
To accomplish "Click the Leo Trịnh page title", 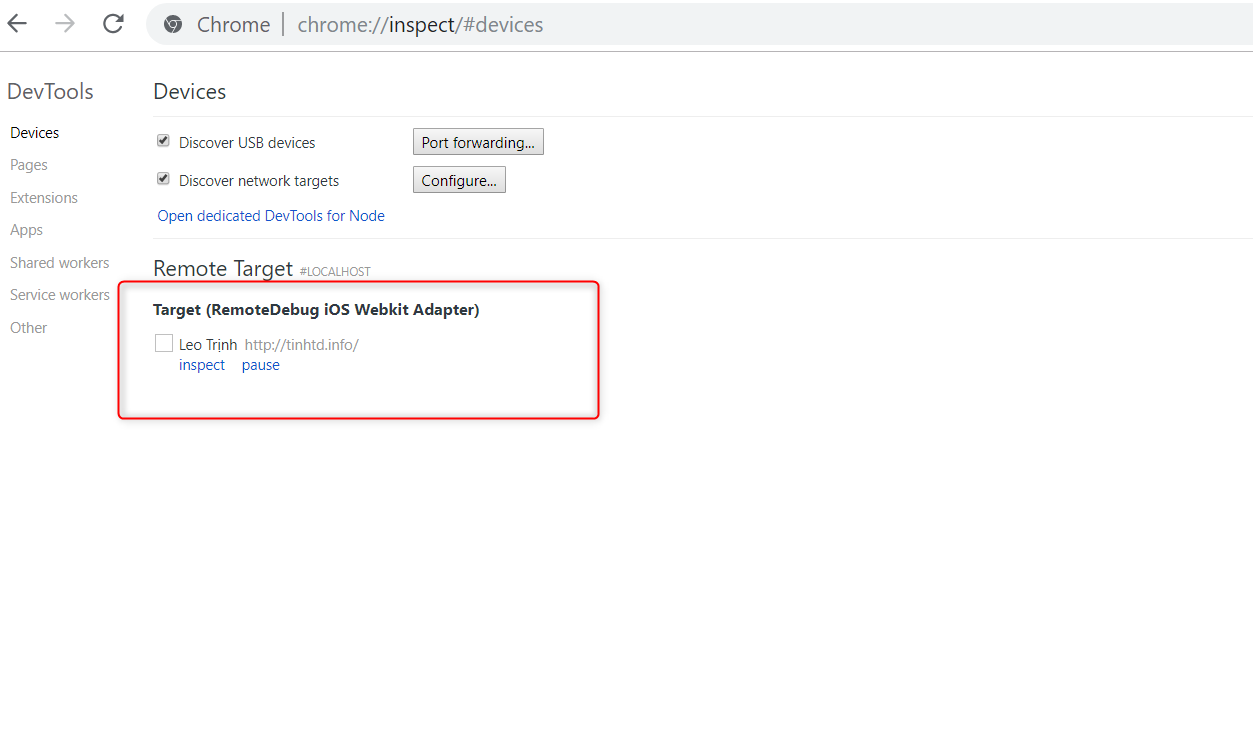I will pos(208,345).
